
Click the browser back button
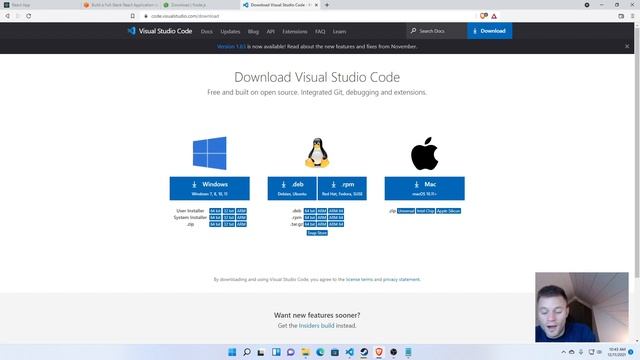(7, 16)
